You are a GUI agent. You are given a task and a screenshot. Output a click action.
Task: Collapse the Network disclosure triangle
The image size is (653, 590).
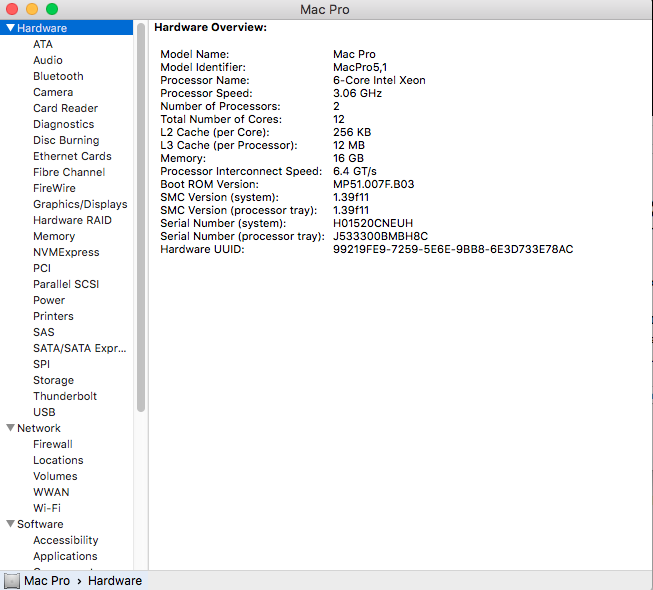tap(10, 428)
